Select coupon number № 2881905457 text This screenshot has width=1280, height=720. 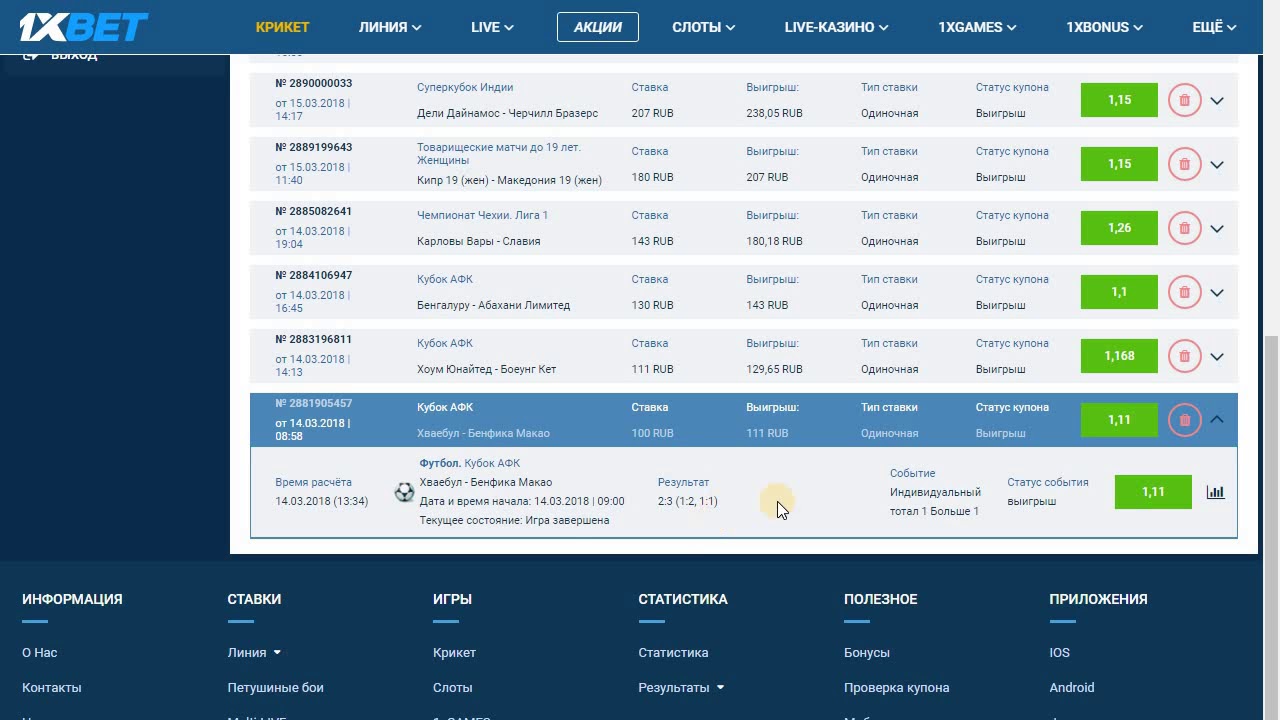(314, 403)
